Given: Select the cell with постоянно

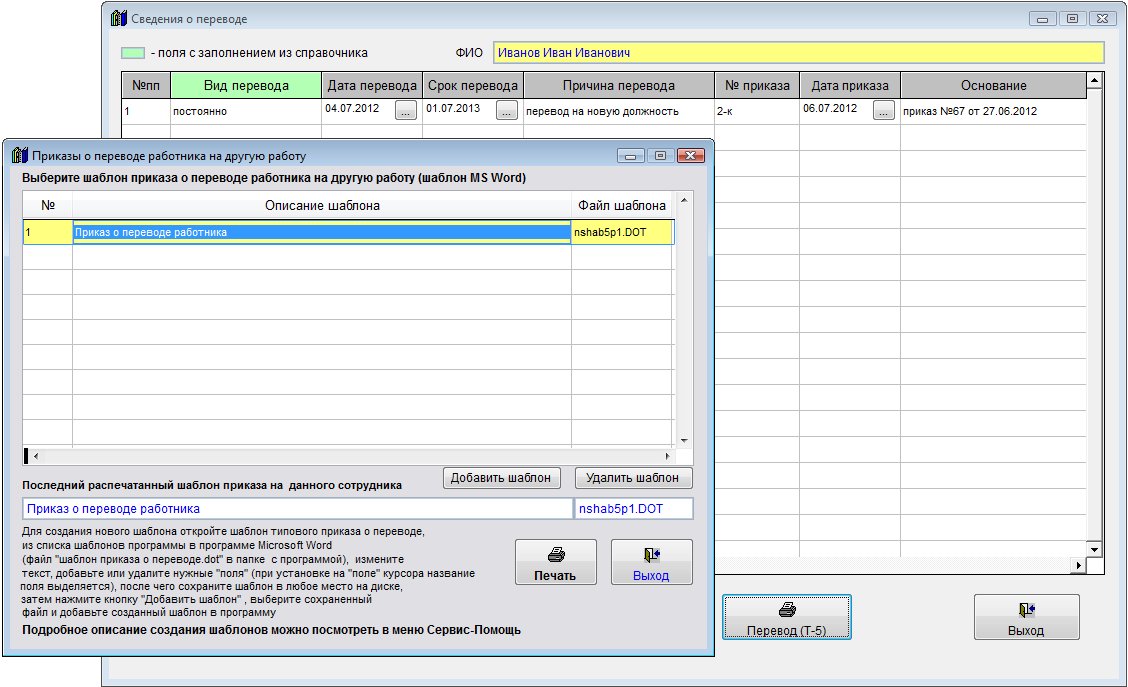Looking at the screenshot, I should (x=246, y=112).
